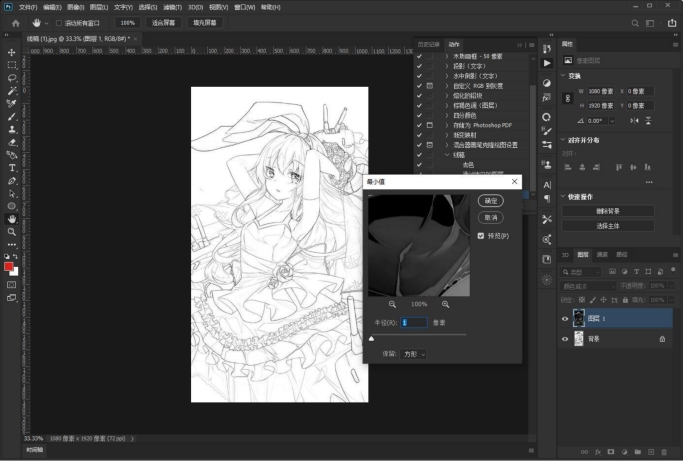This screenshot has height=461, width=683.
Task: Click the white background color swatch
Action: pyautogui.click(x=16, y=272)
